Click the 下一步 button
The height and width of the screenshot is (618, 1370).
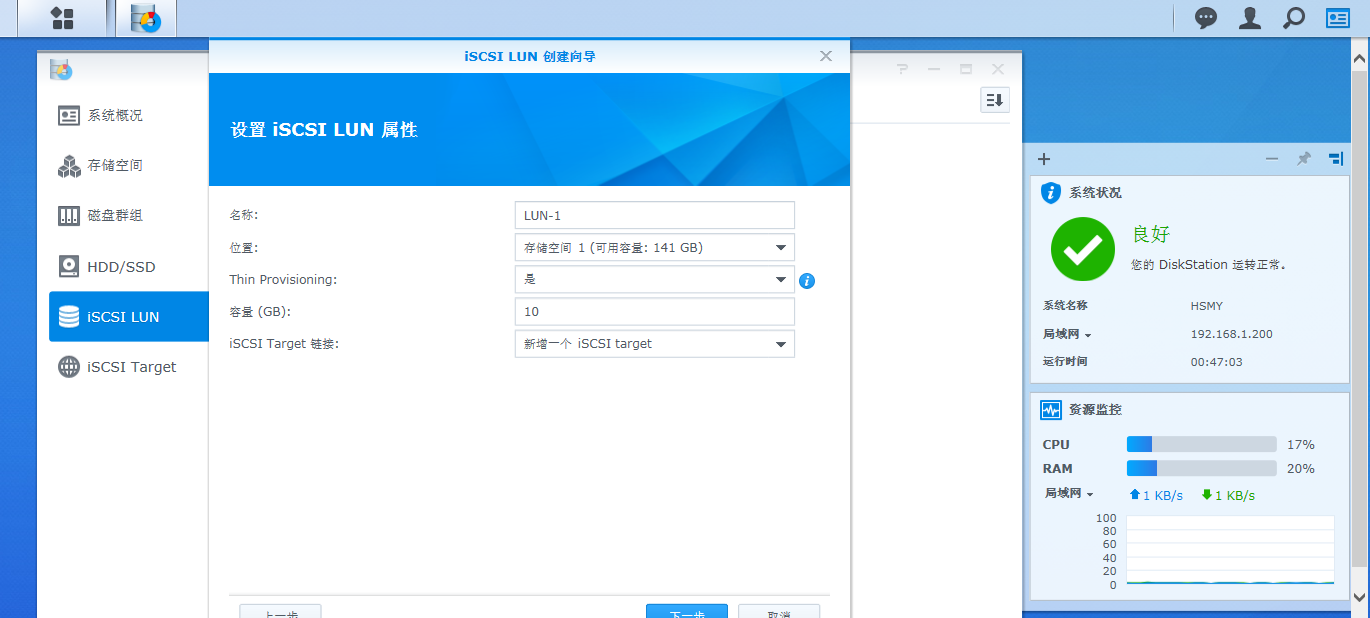pos(686,611)
